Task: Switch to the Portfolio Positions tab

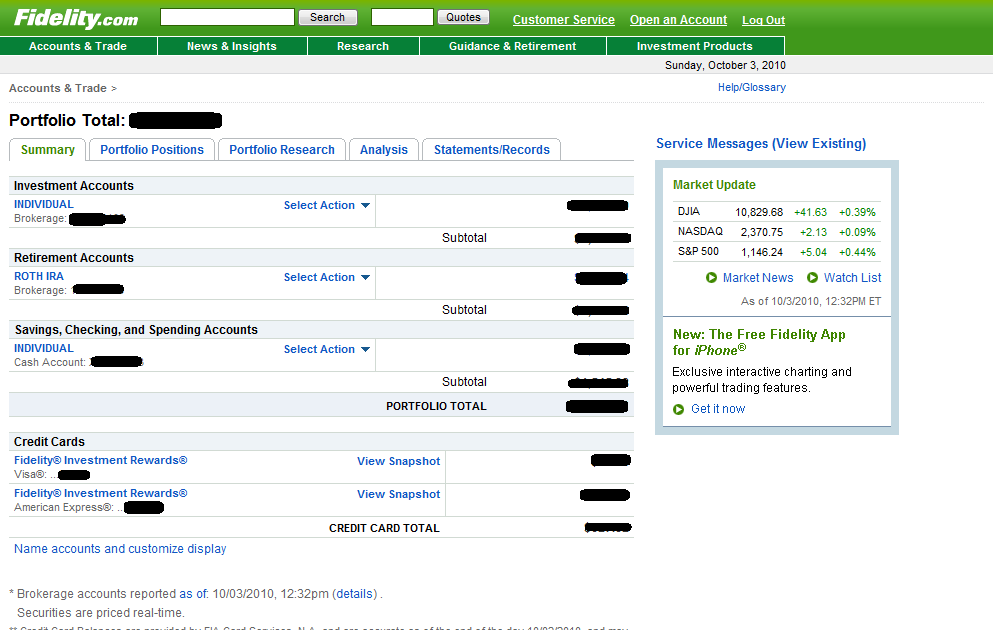Action: pyautogui.click(x=152, y=150)
